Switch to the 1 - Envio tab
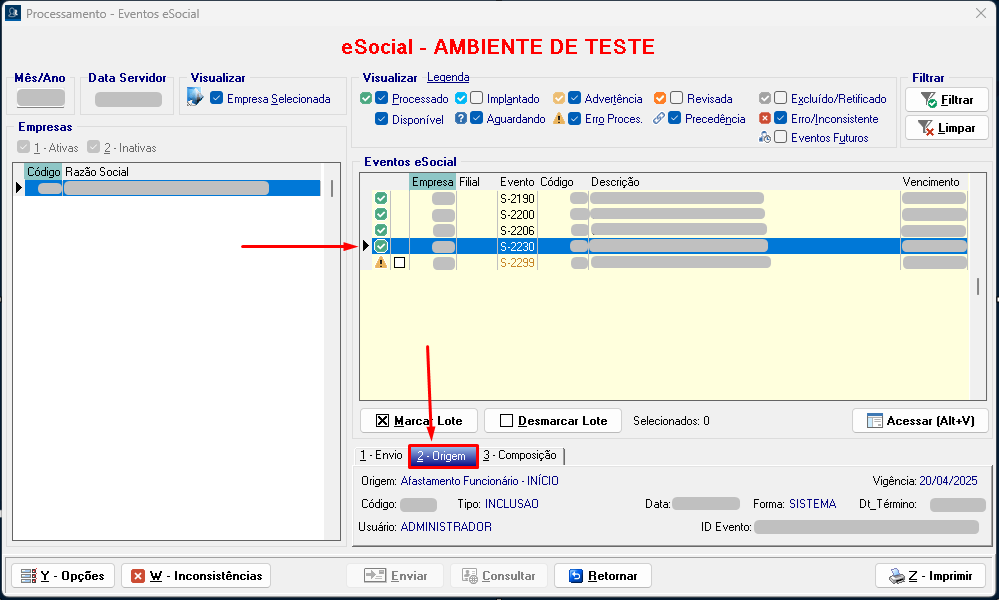Screen dimensions: 999x600 [x=381, y=455]
